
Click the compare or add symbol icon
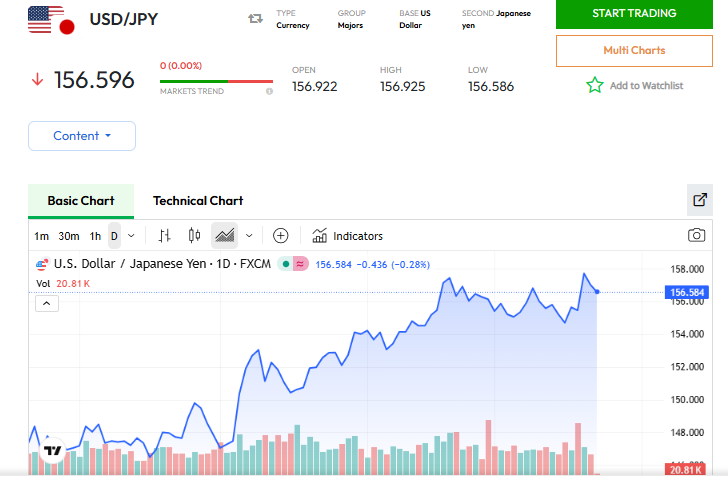[x=281, y=236]
